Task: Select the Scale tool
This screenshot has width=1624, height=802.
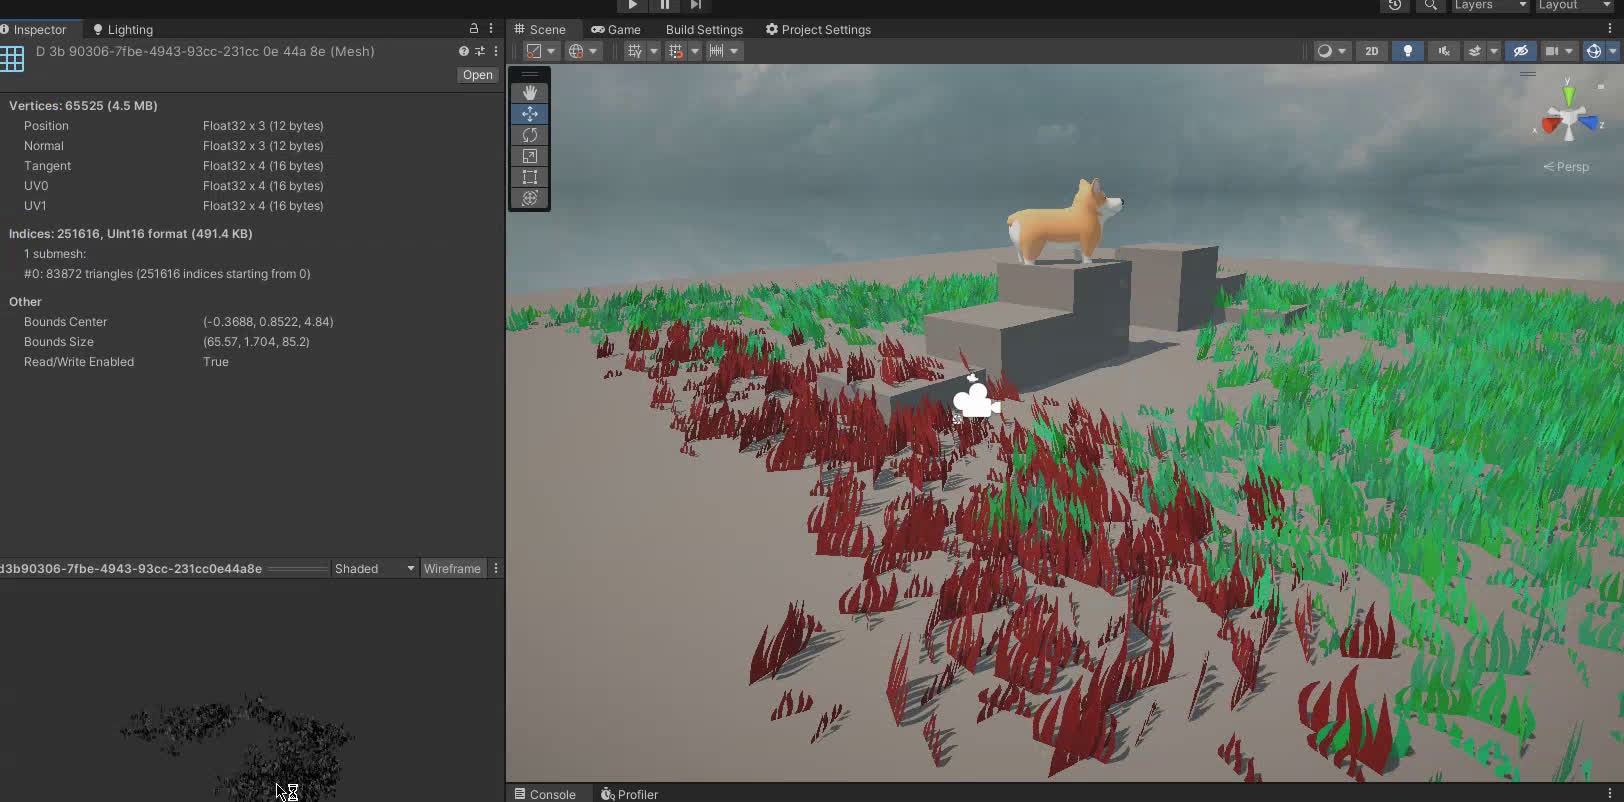Action: point(530,156)
